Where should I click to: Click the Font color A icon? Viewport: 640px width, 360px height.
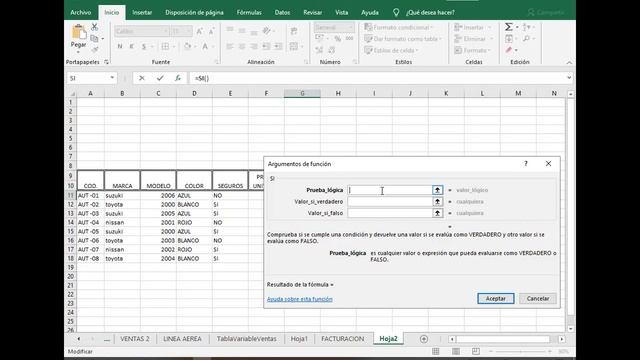(205, 46)
